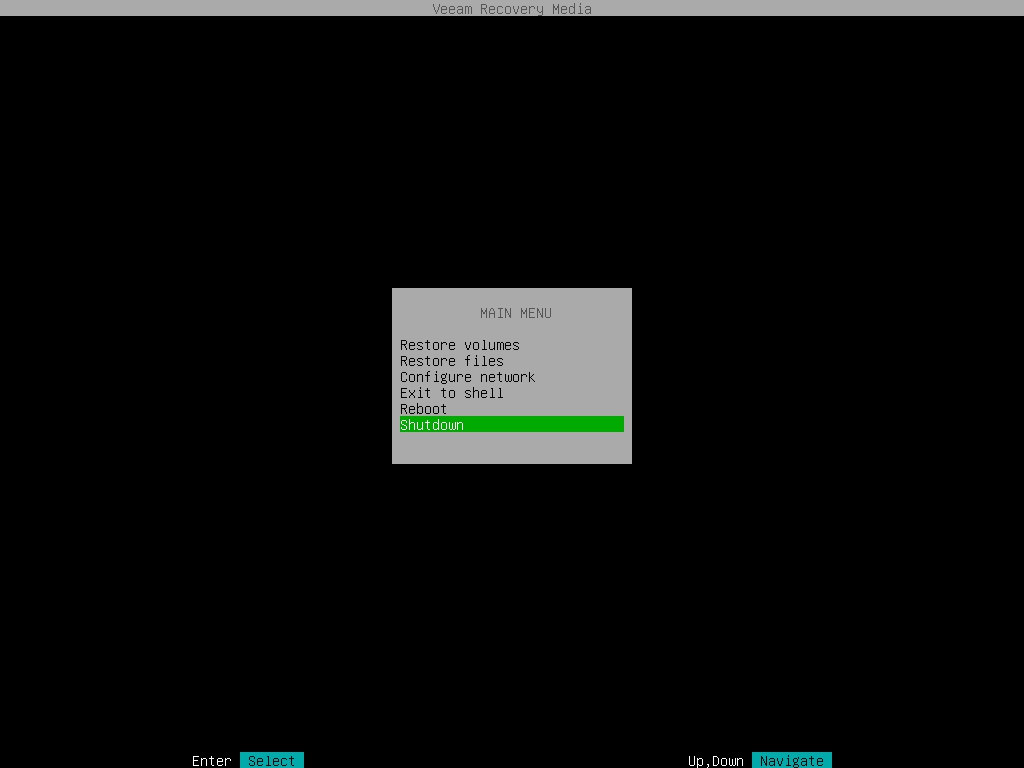
Task: Click the word 'volumes' in first menu entry
Action: (x=491, y=345)
